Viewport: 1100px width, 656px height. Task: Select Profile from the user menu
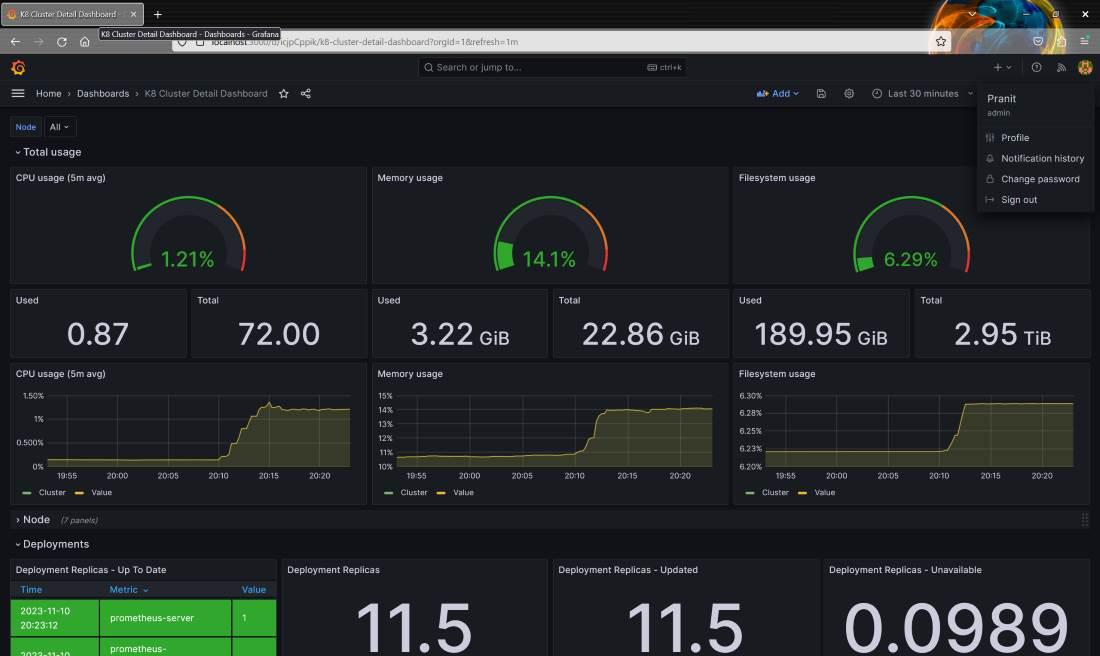coord(1014,138)
